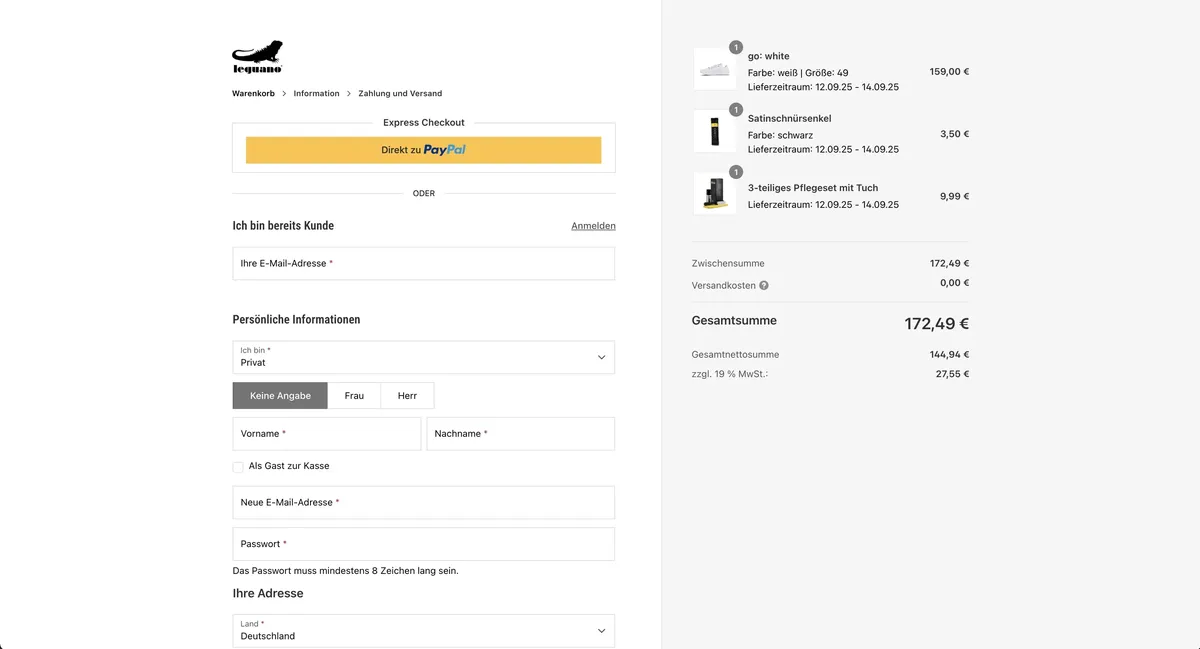Focus the Passwort input field
The image size is (1200, 649).
coord(424,544)
